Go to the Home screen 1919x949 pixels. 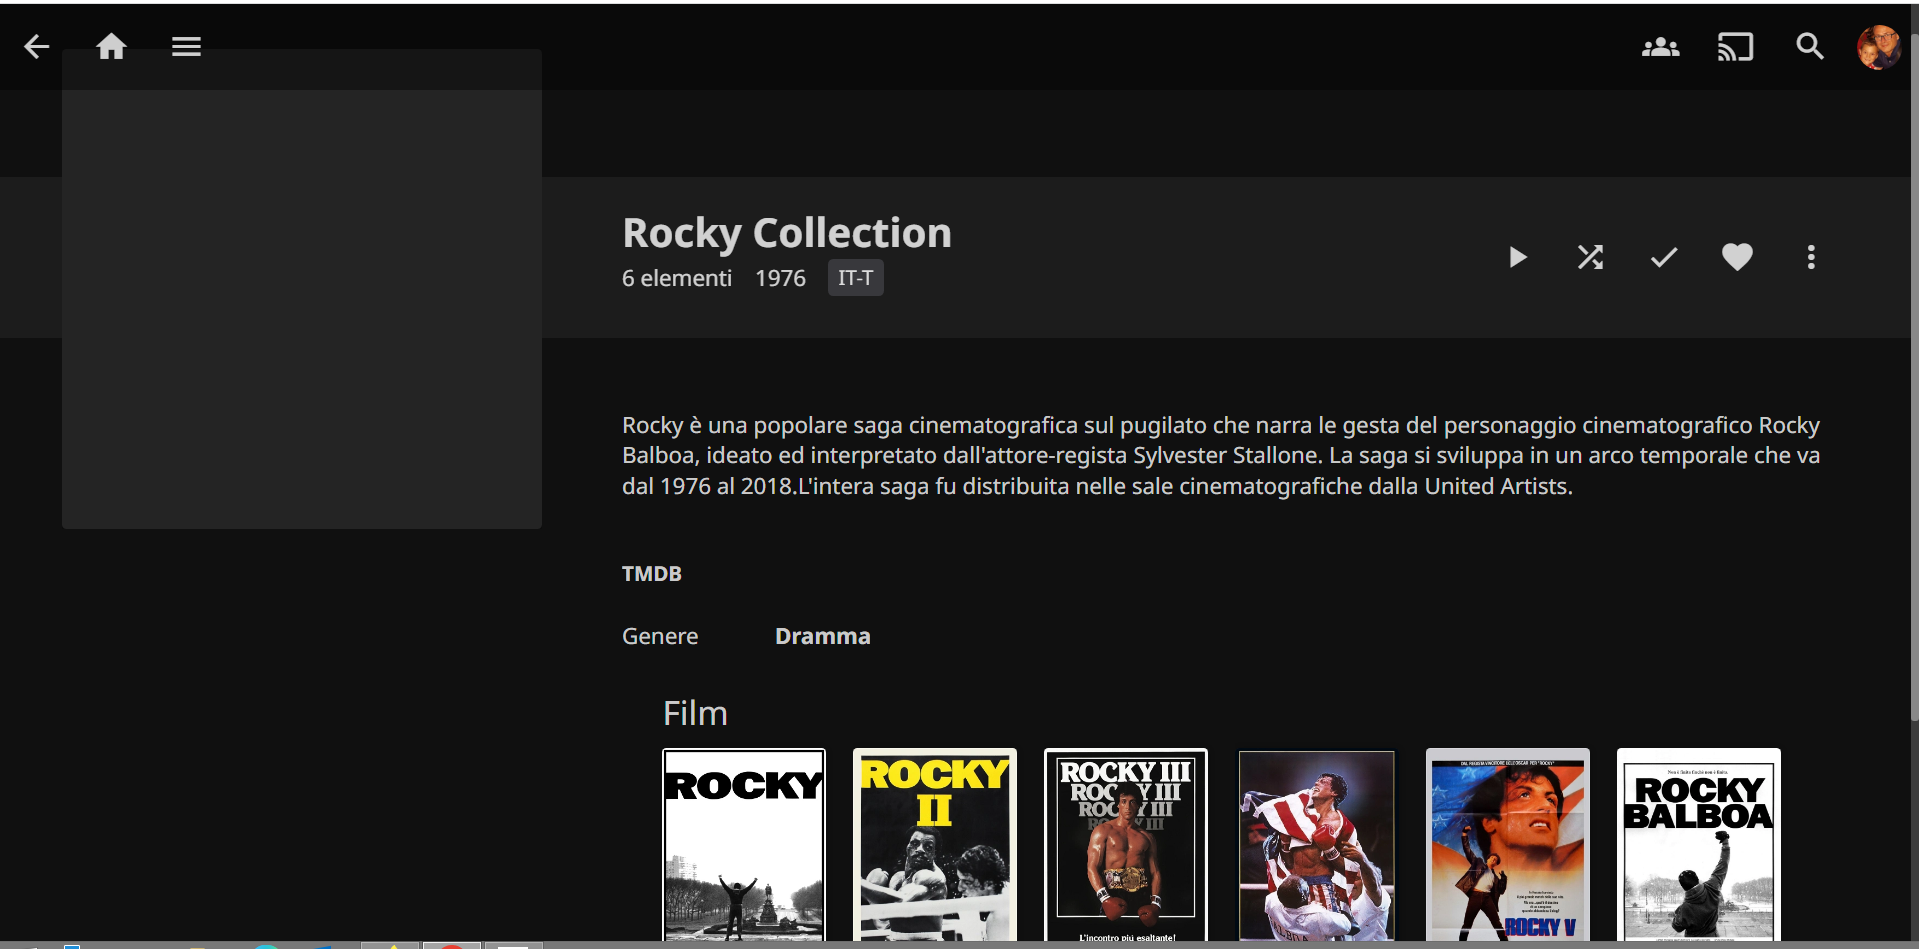coord(111,47)
